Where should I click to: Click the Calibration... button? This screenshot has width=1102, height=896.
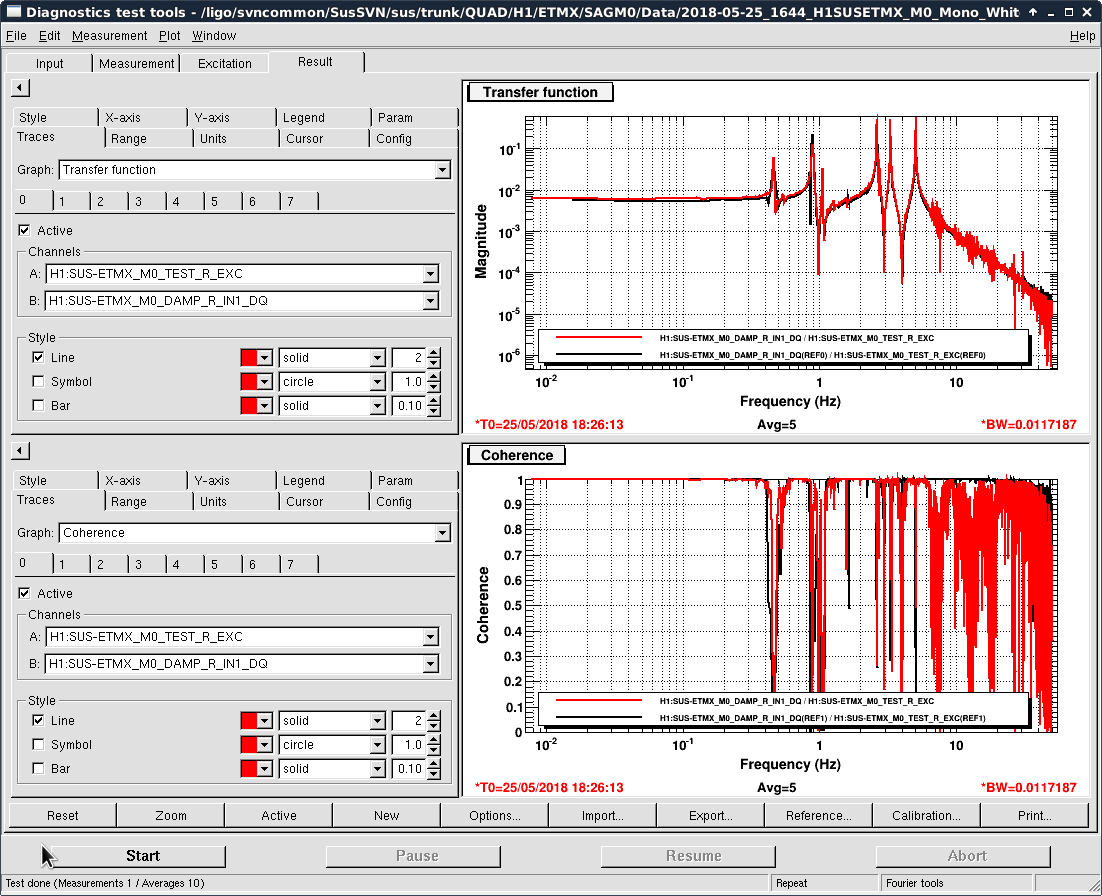pos(926,815)
